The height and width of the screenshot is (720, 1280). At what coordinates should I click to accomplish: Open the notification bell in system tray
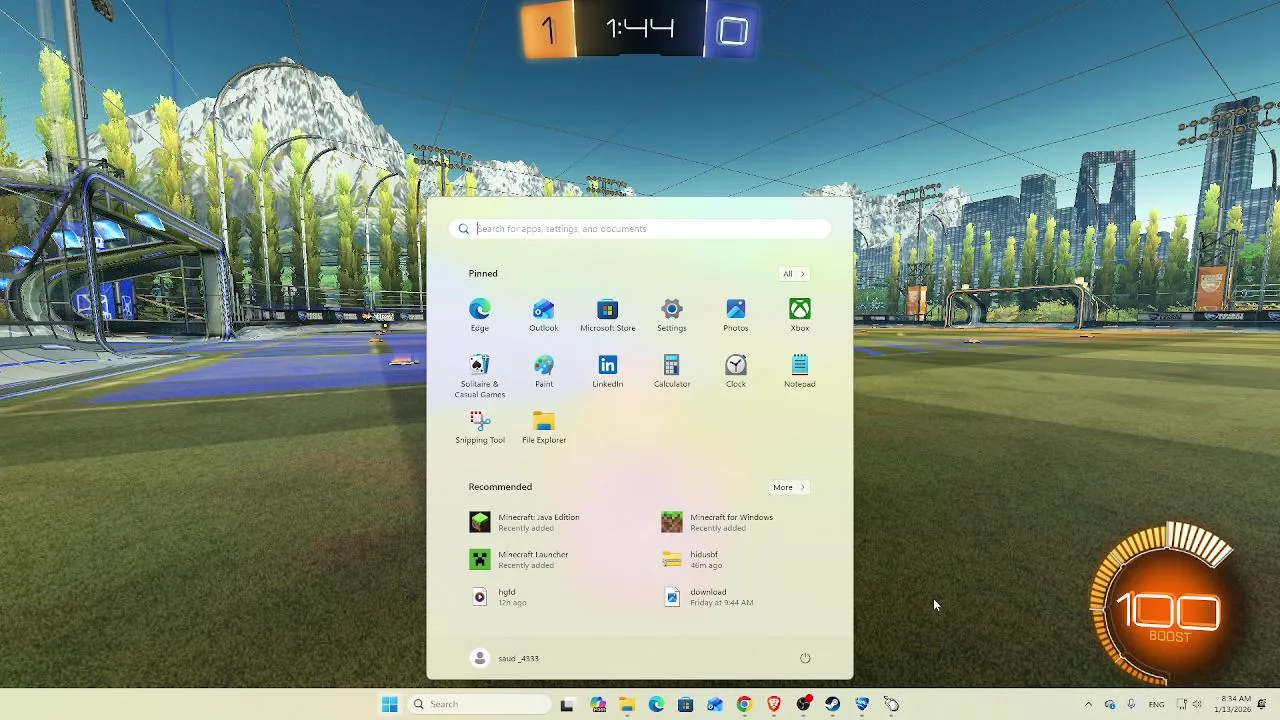1262,704
